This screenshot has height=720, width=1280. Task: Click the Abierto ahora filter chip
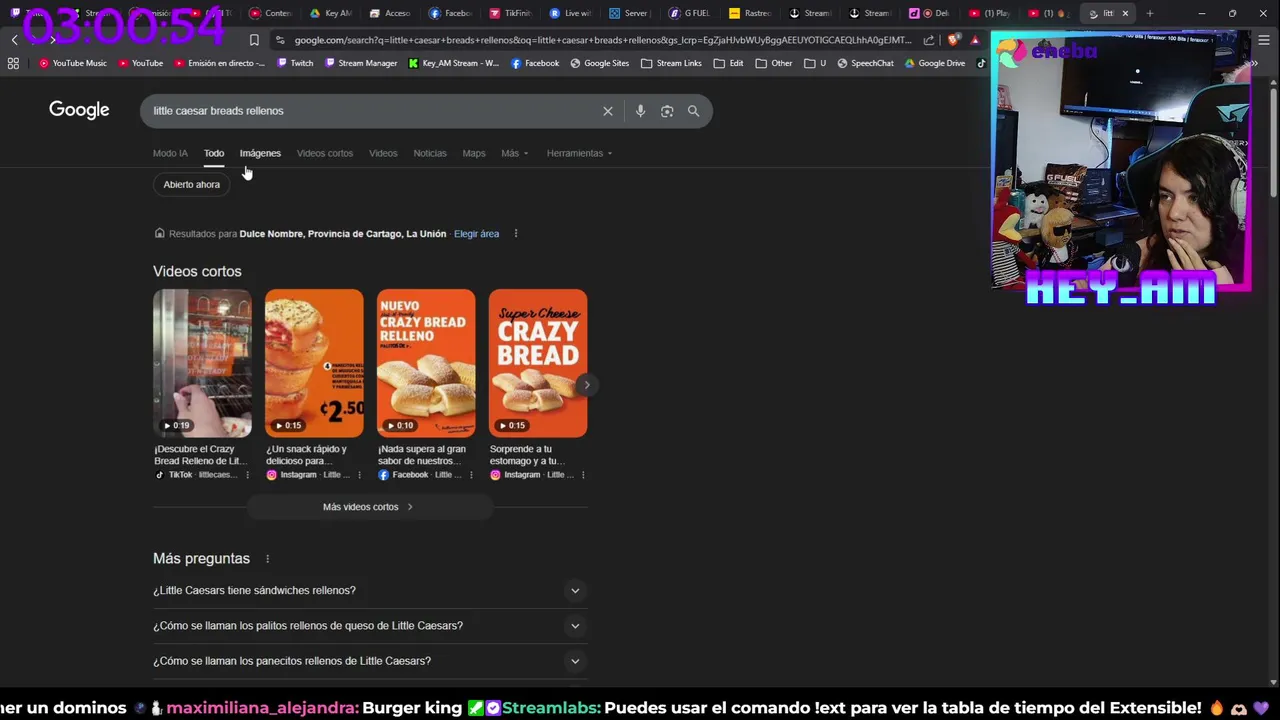tap(192, 185)
